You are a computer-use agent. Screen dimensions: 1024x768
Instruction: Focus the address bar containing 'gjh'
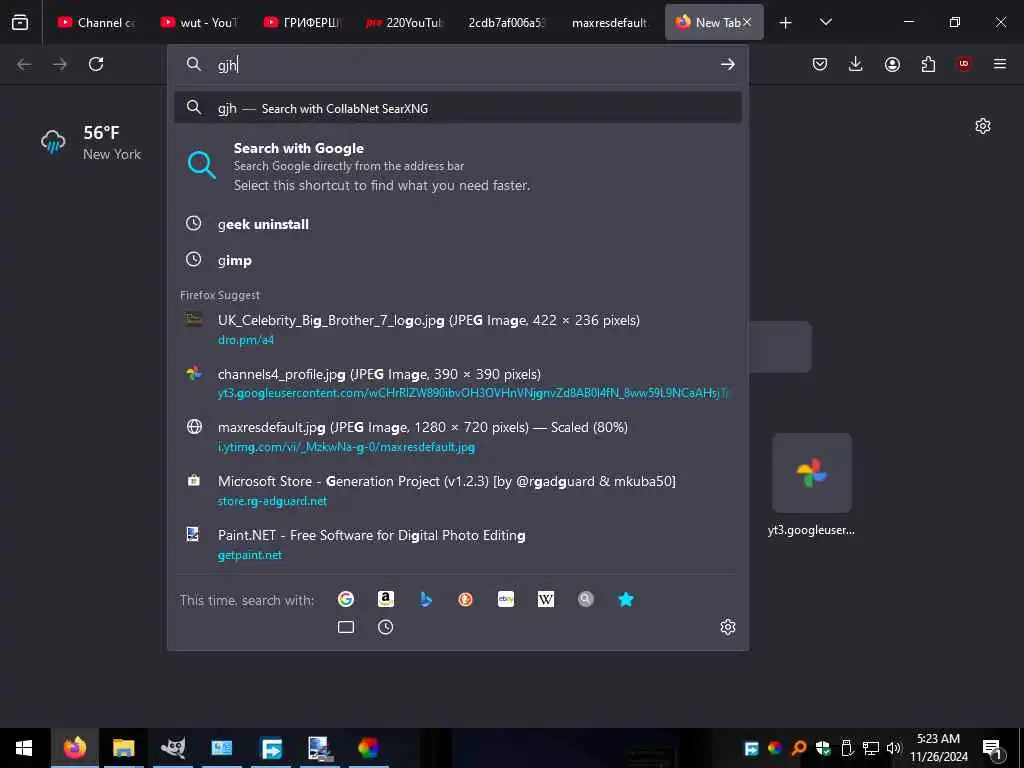(x=457, y=64)
